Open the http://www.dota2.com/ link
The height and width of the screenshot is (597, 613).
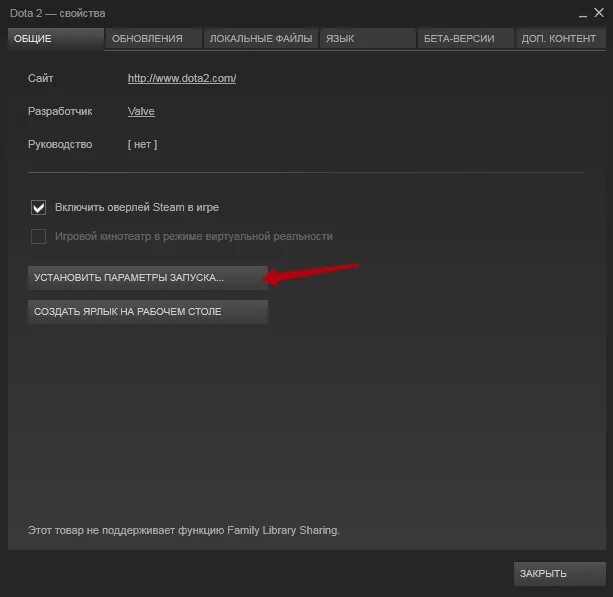tap(182, 79)
